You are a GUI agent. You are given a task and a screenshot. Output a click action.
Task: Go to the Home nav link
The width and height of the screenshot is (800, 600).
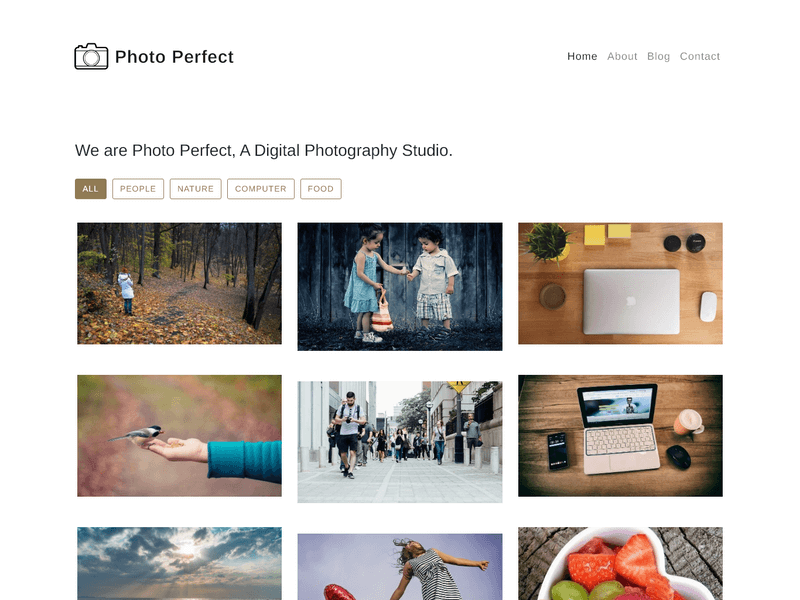(x=582, y=56)
